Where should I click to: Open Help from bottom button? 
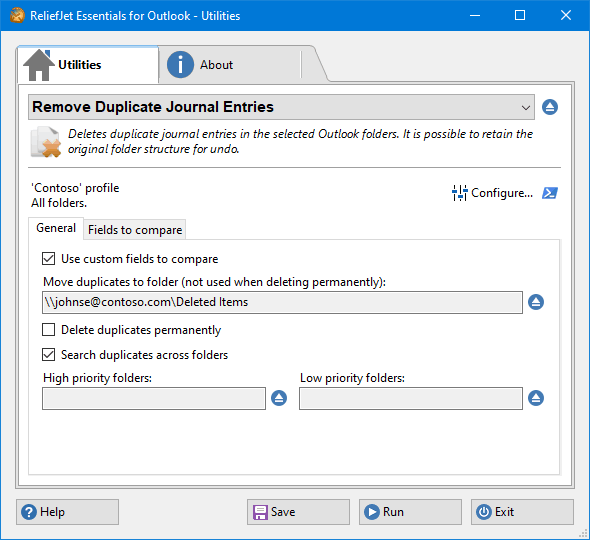click(x=67, y=512)
